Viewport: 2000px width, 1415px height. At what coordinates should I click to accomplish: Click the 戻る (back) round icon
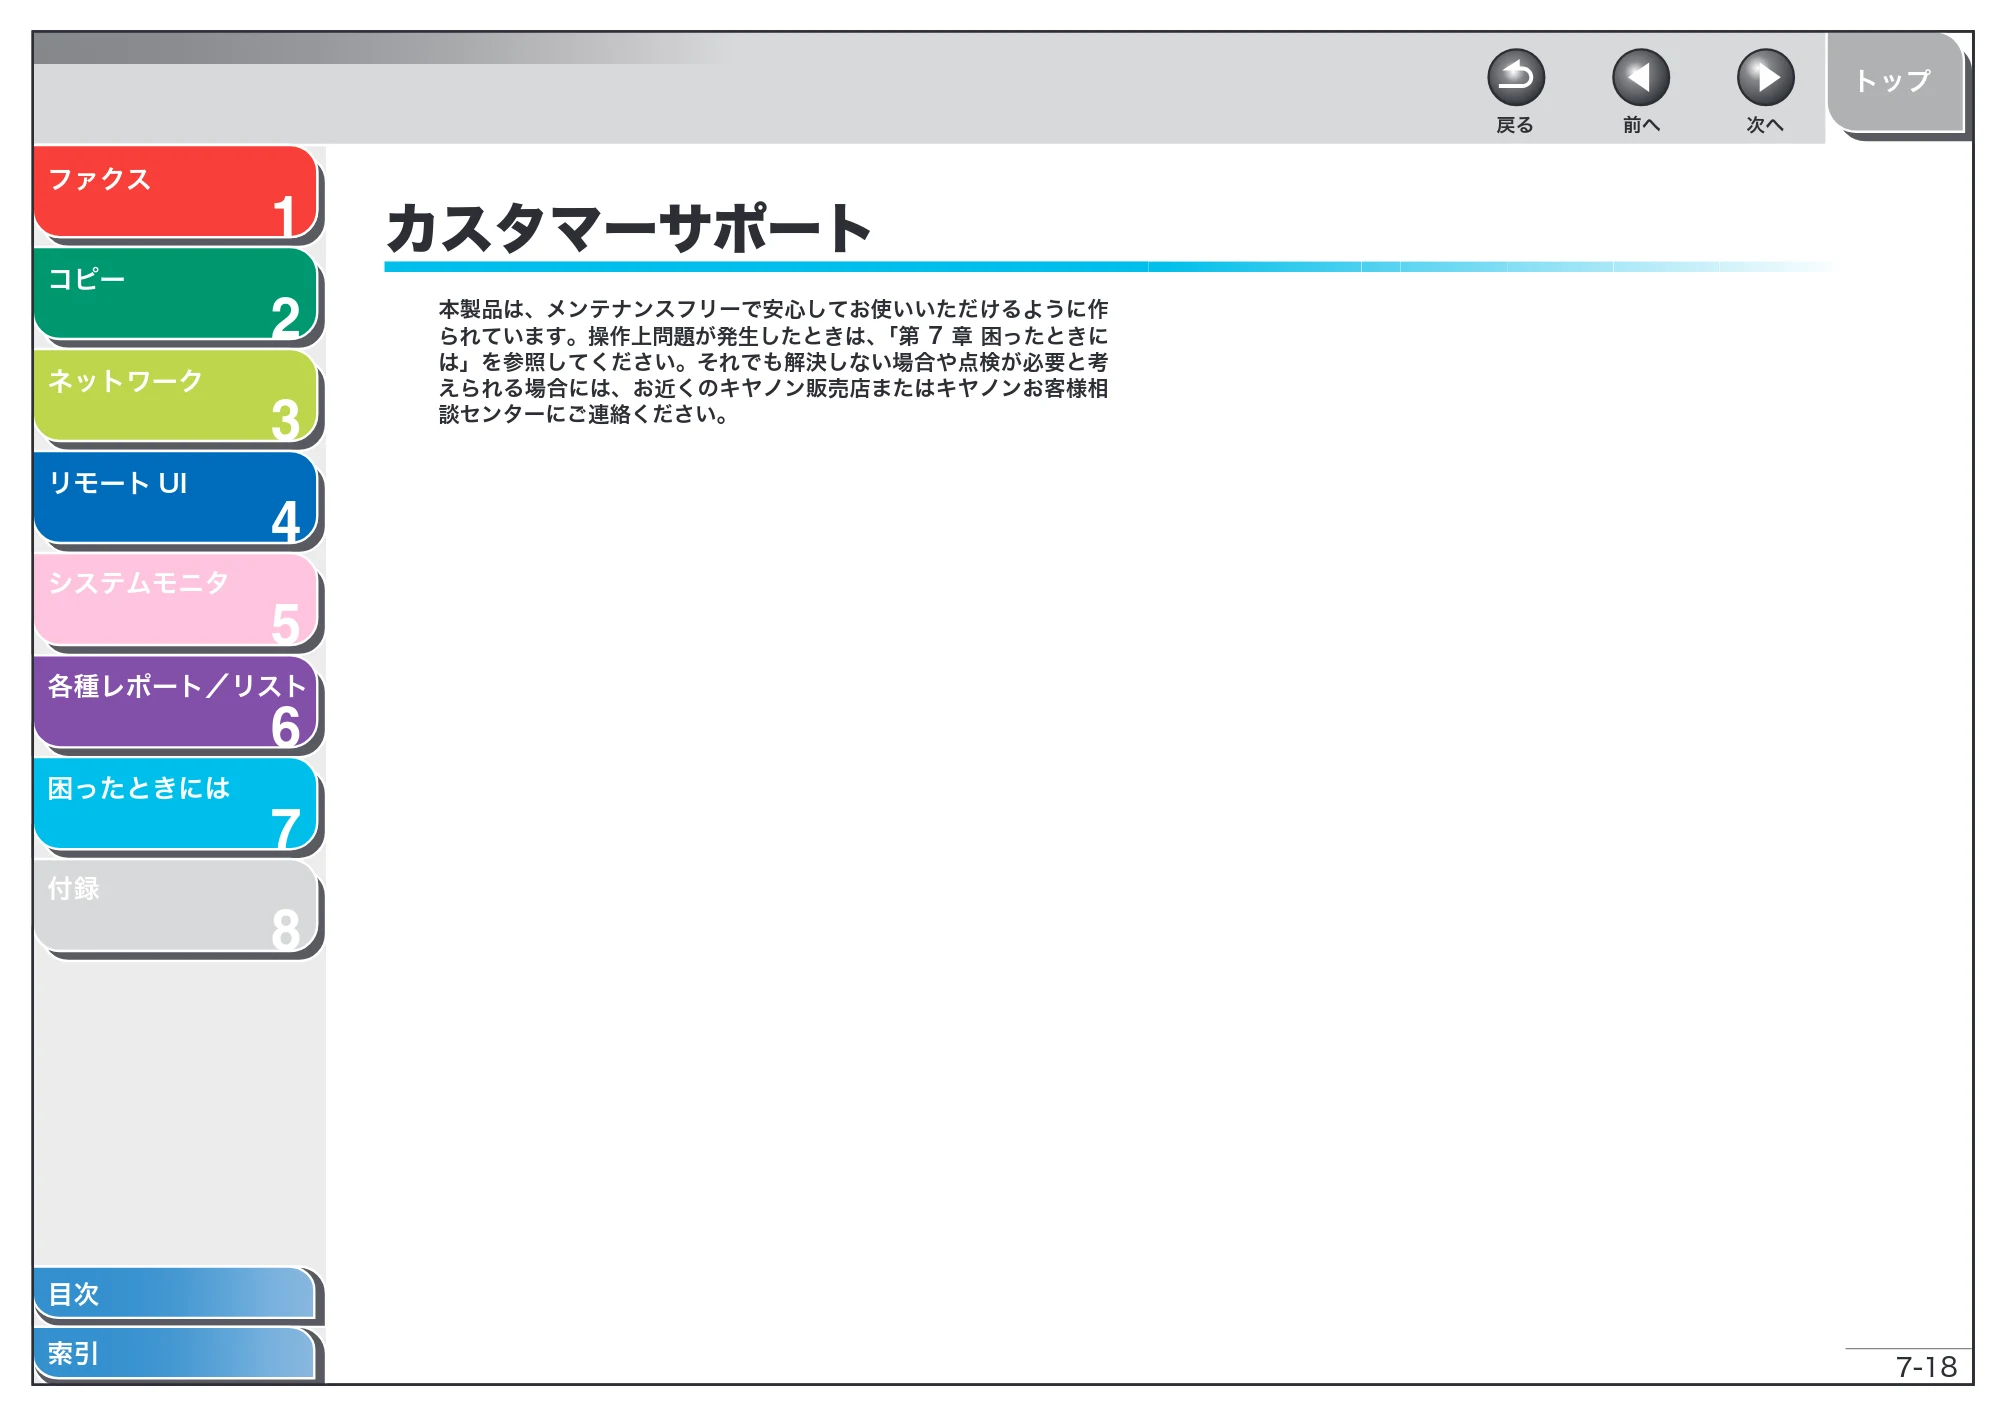click(1515, 77)
